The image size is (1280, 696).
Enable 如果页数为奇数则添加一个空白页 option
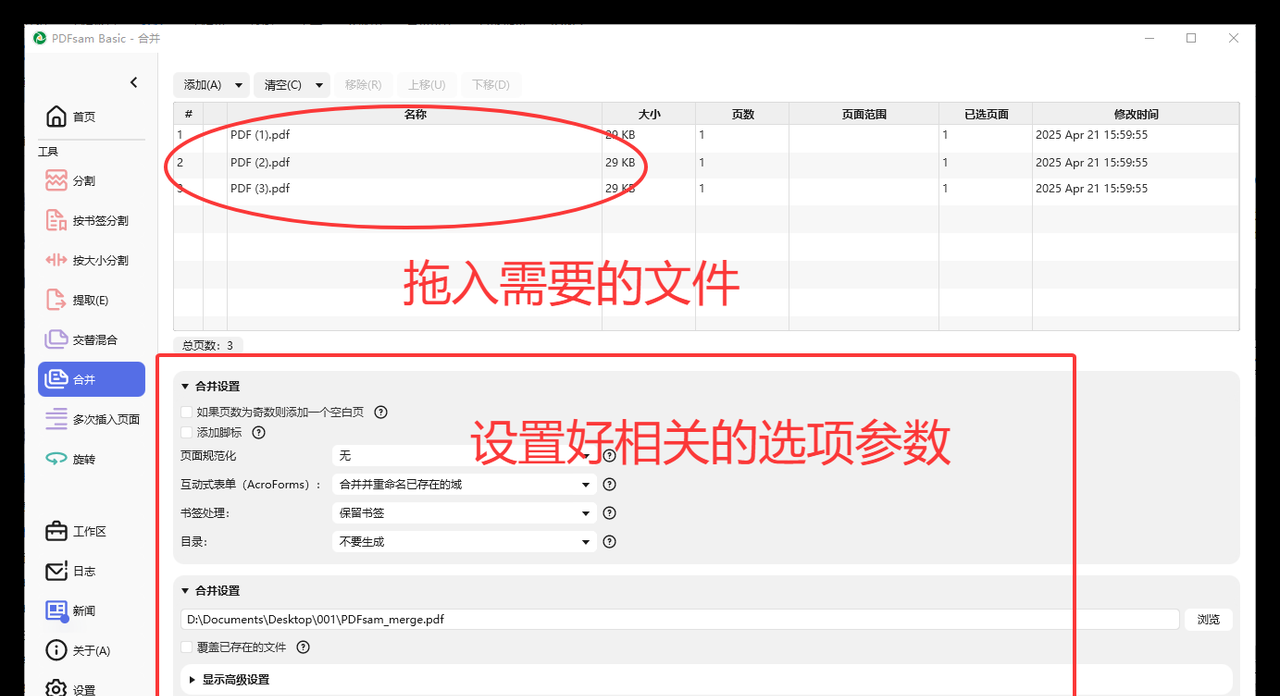point(185,411)
